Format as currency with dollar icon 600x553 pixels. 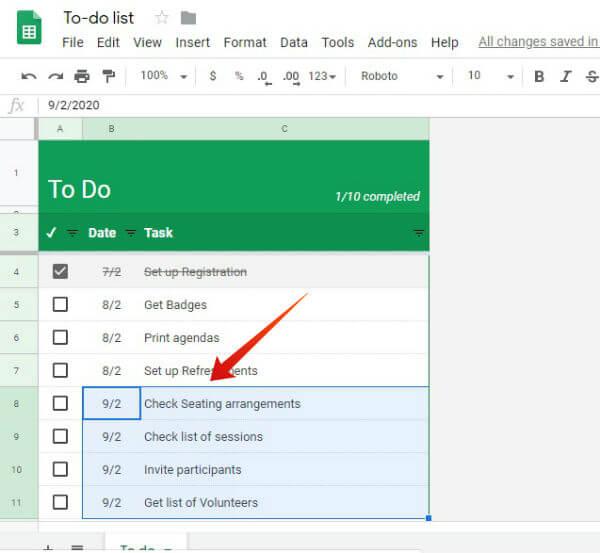point(213,76)
